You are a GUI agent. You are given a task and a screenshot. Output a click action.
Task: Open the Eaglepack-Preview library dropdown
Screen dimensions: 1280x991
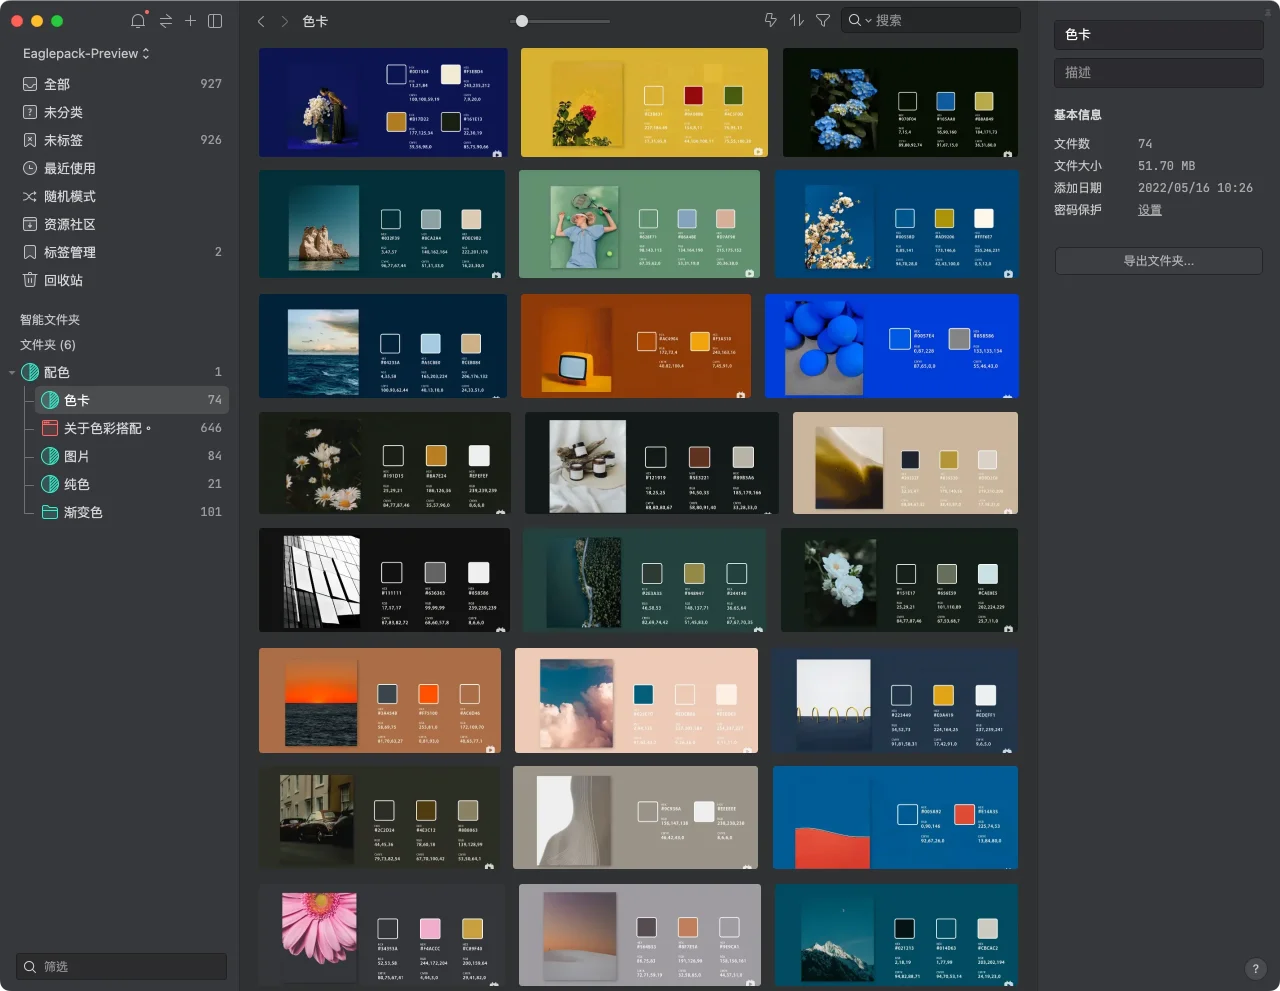[86, 53]
